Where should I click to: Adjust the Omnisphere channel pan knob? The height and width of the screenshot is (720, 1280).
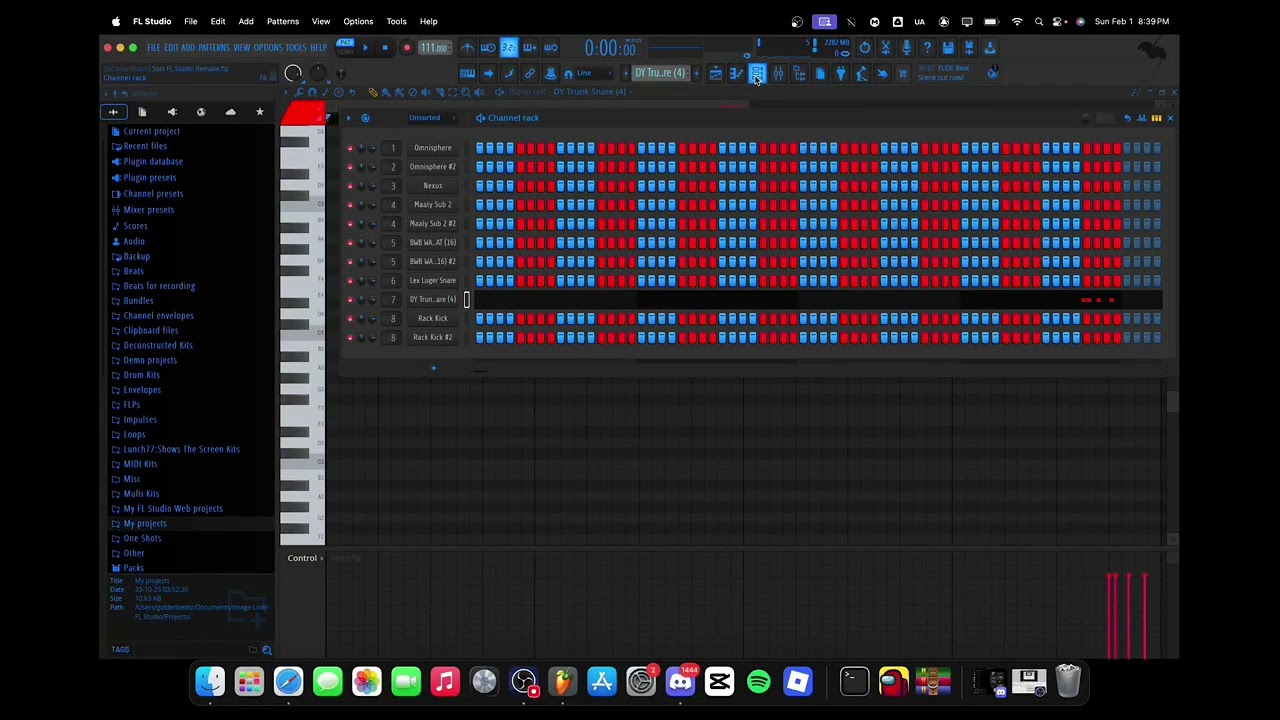[x=362, y=148]
